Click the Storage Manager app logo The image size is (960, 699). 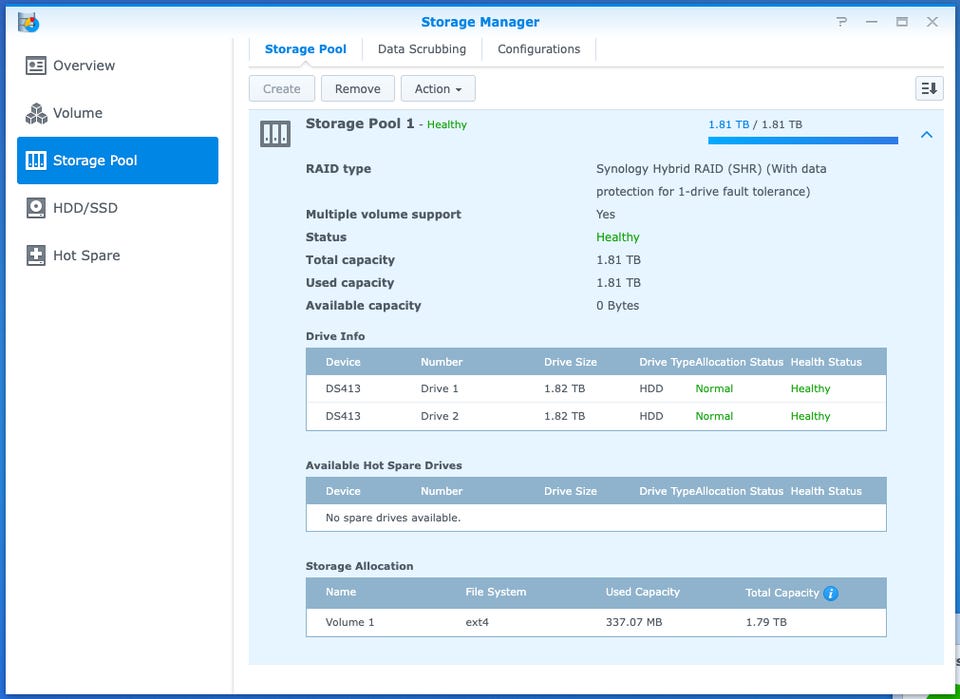click(x=28, y=22)
